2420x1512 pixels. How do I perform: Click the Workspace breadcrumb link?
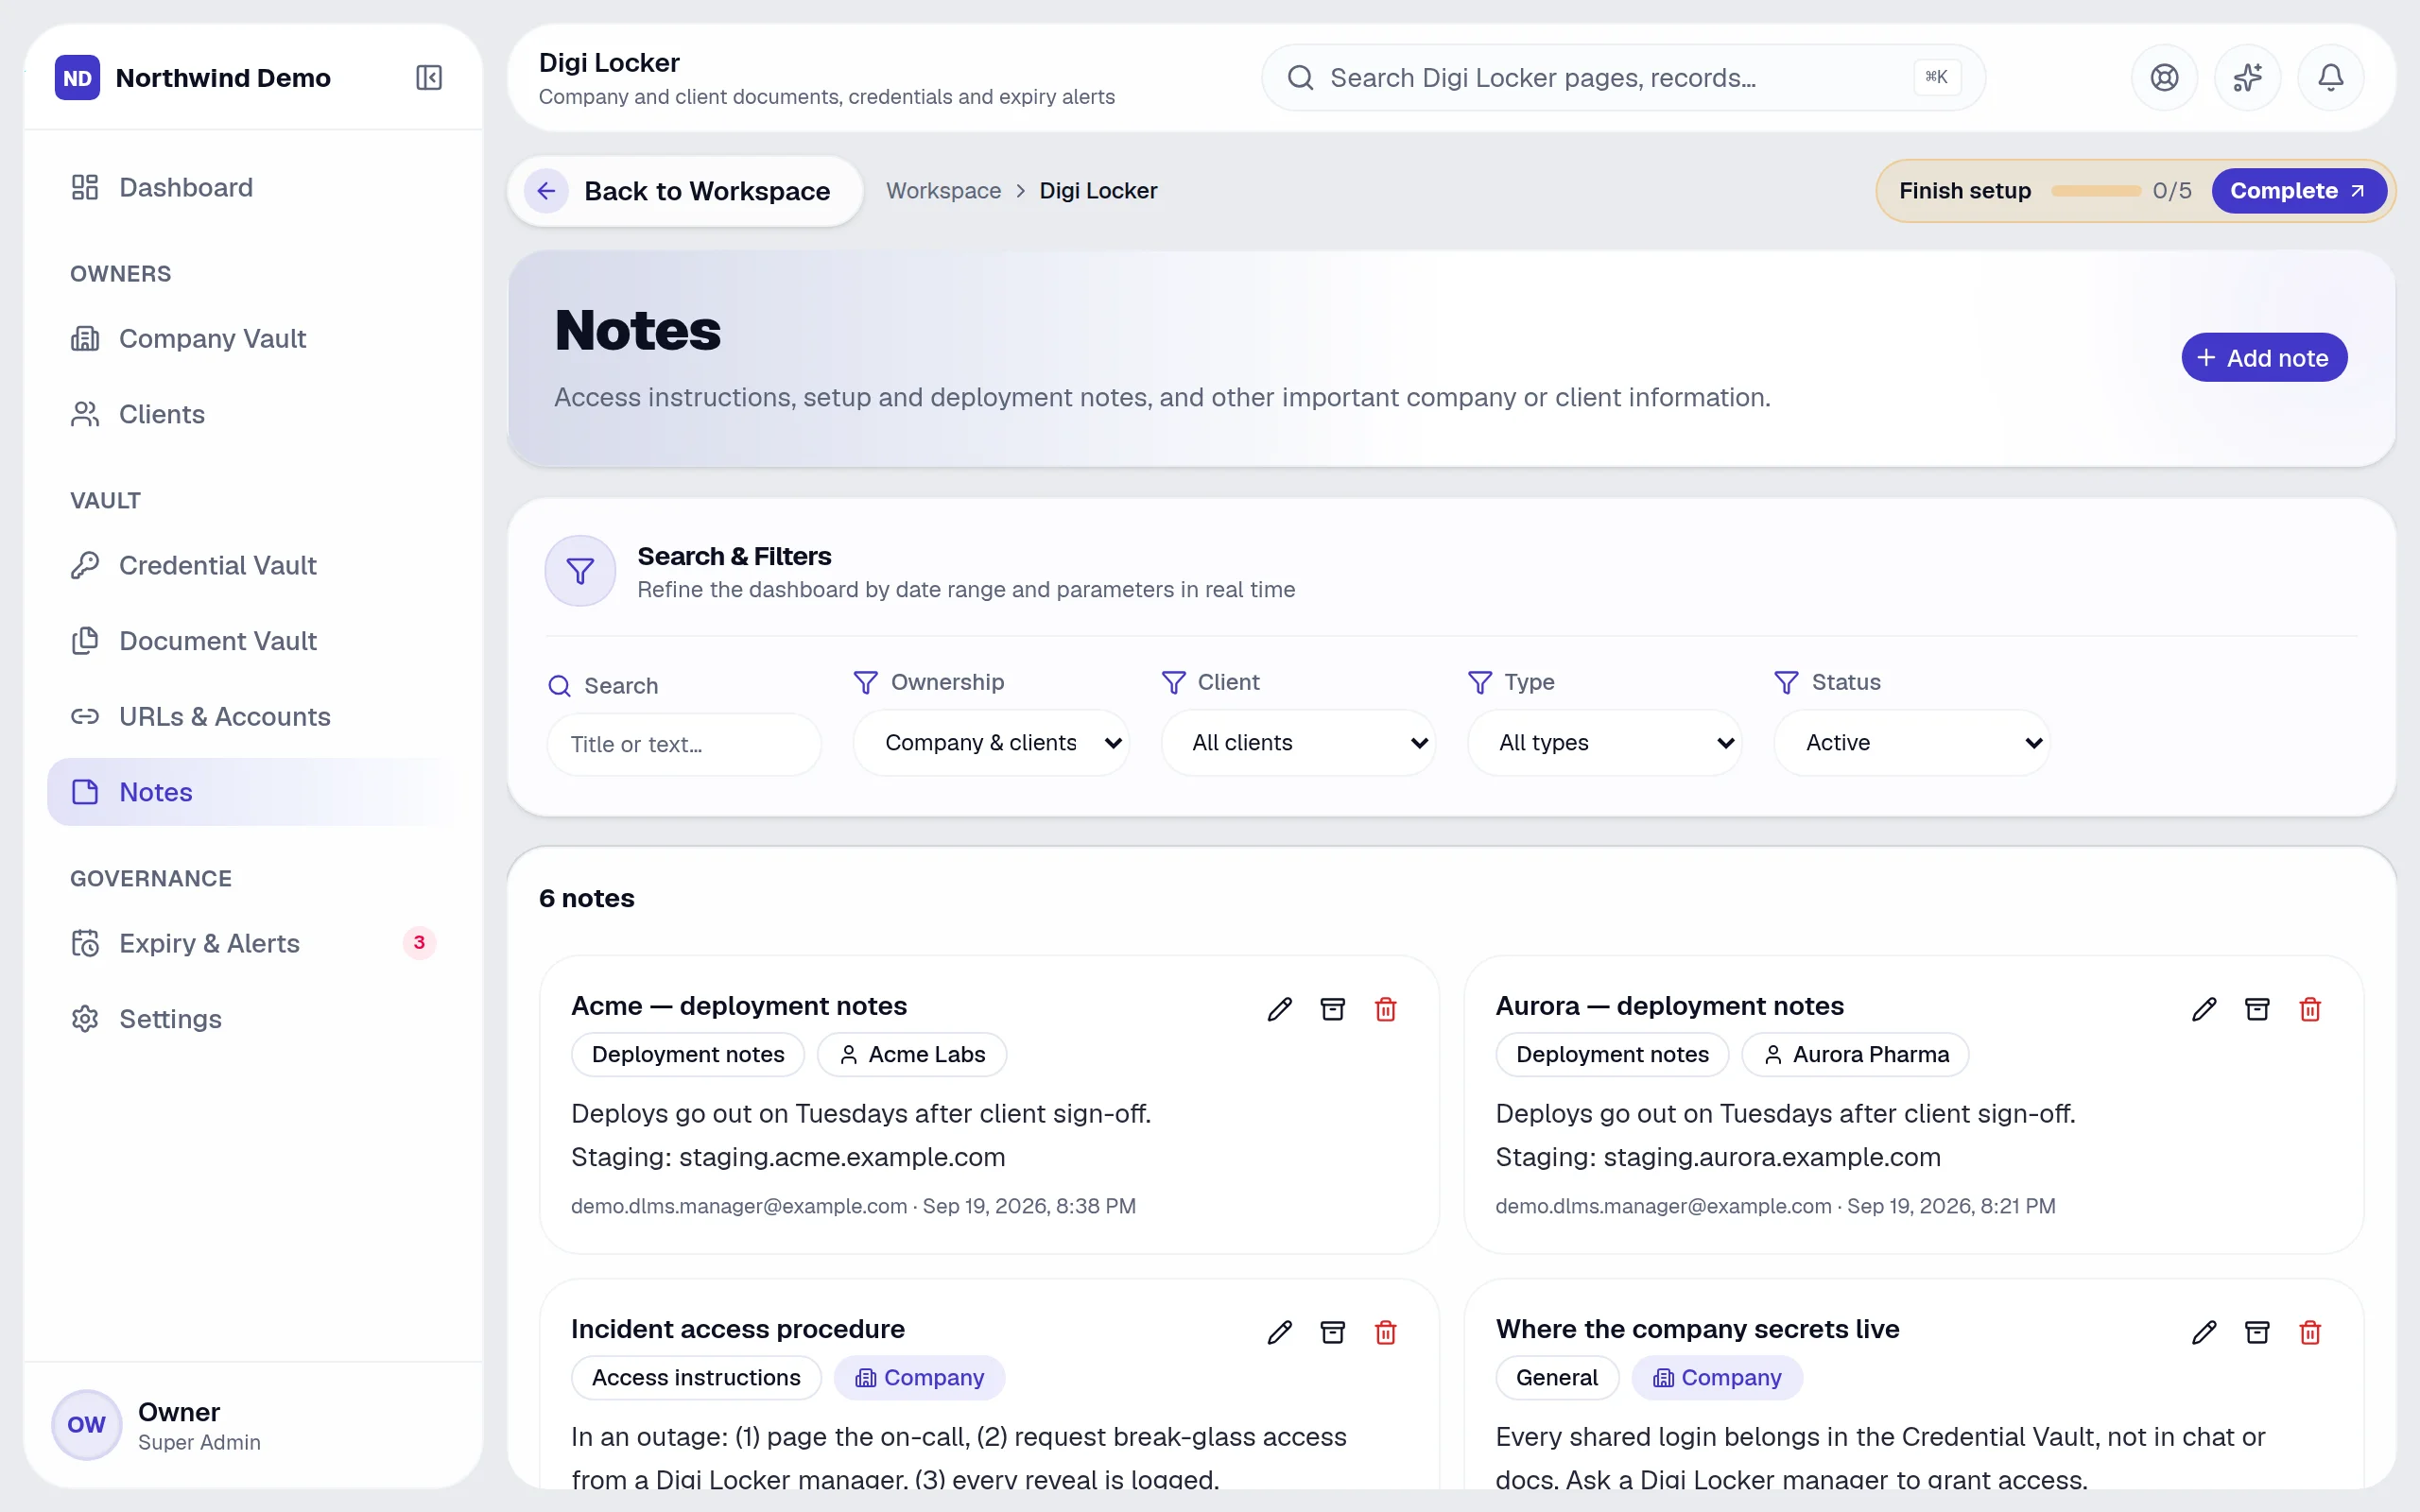(x=943, y=191)
